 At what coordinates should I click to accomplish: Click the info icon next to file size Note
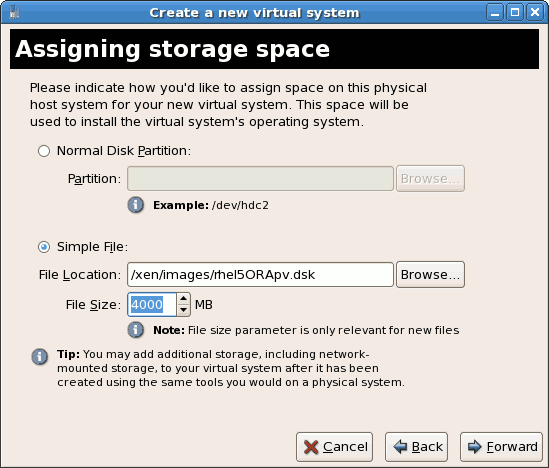click(x=135, y=330)
